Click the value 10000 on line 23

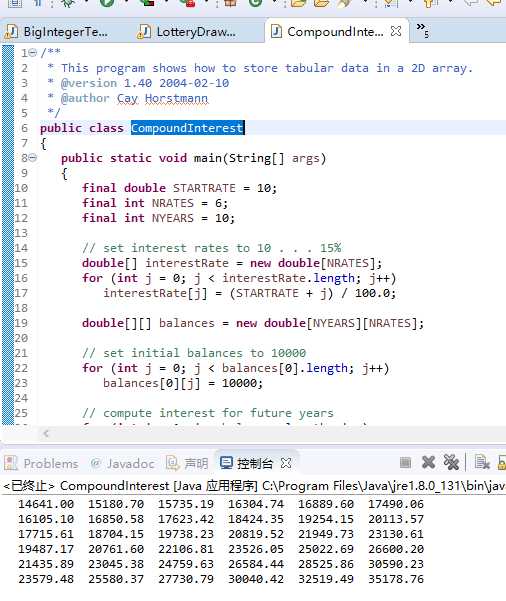tap(239, 383)
